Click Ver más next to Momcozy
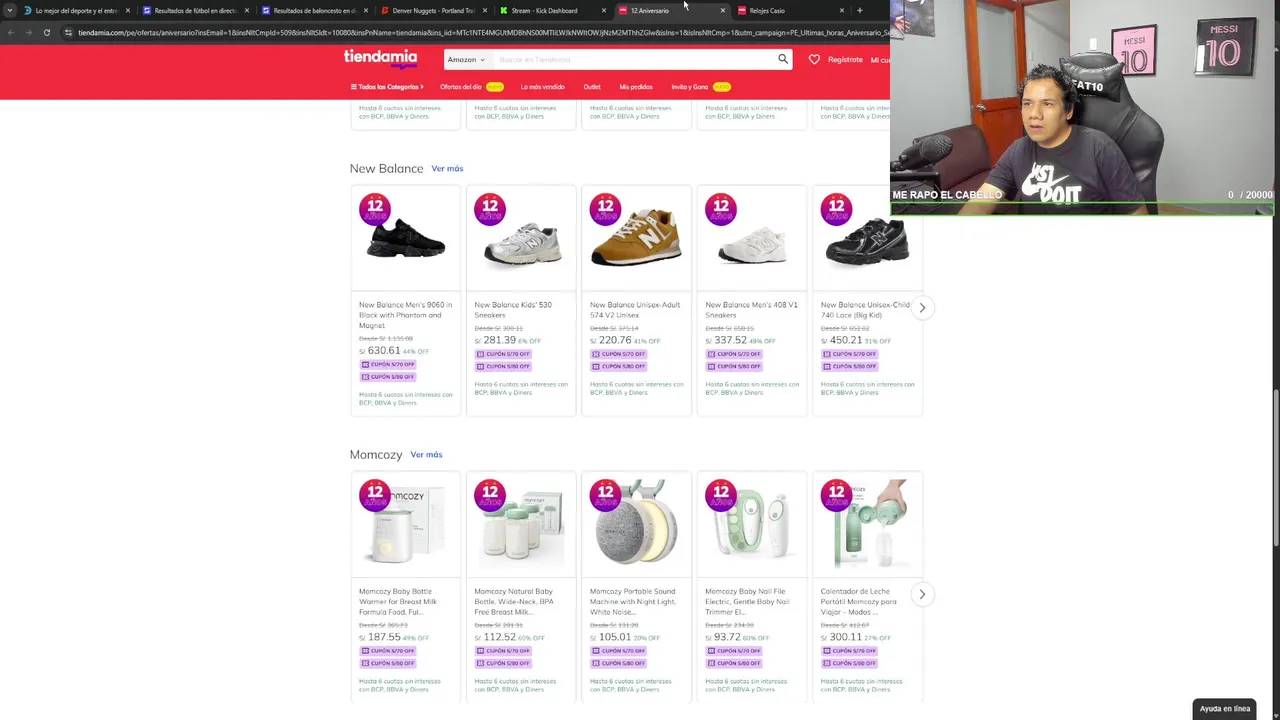Image resolution: width=1280 pixels, height=720 pixels. point(426,454)
